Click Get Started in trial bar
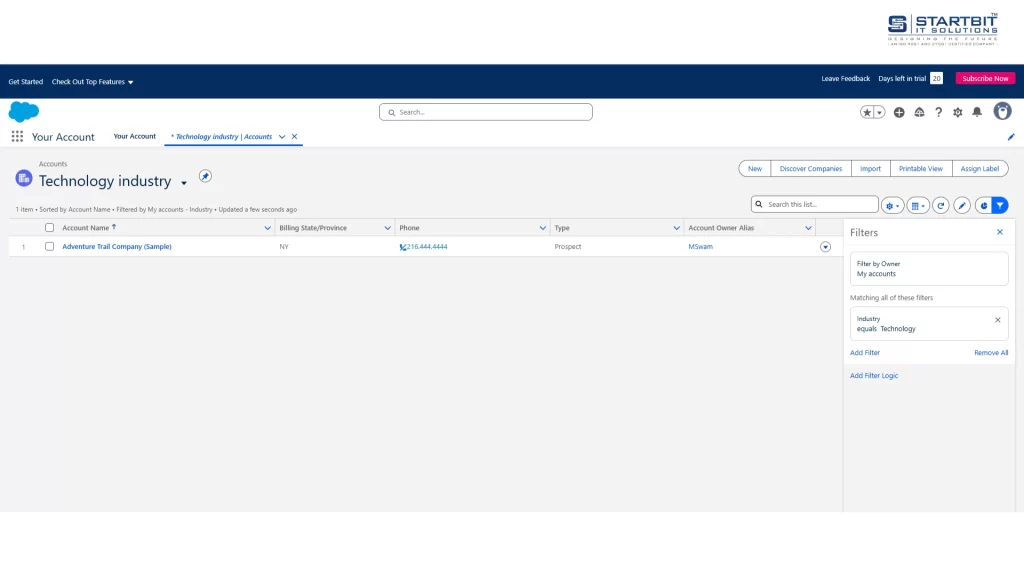The width and height of the screenshot is (1024, 576). click(25, 82)
